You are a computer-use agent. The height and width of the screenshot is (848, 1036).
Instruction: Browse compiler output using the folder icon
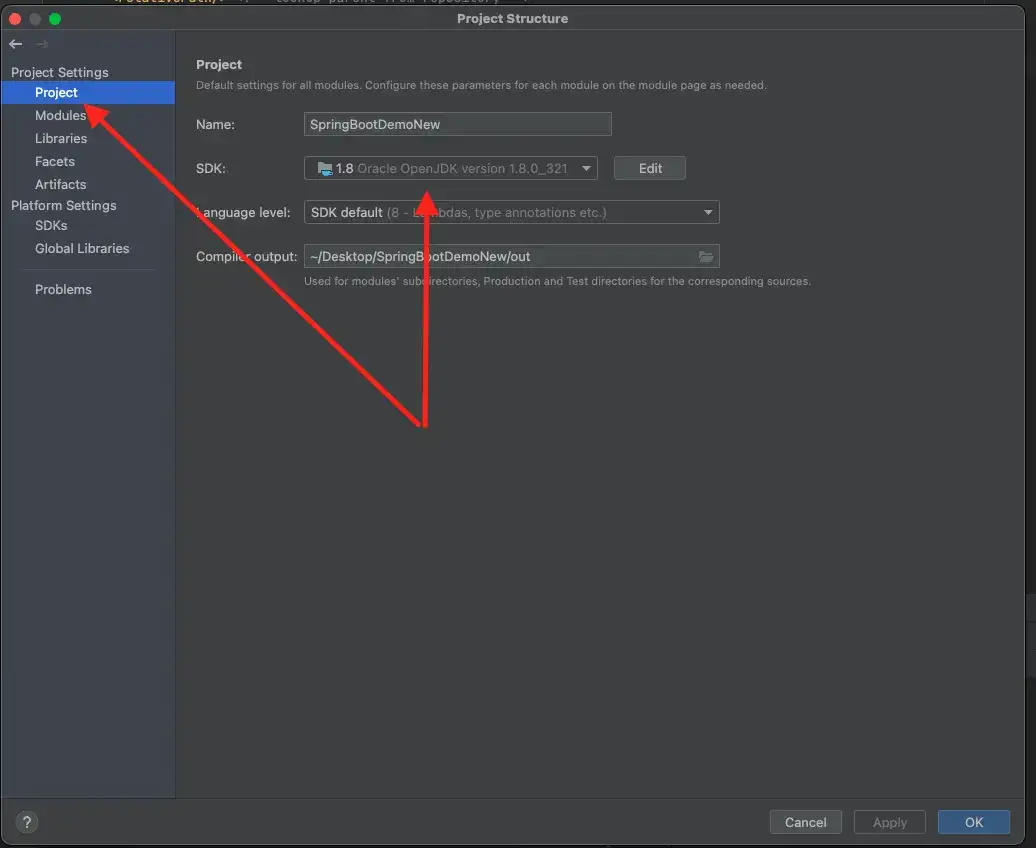pyautogui.click(x=706, y=257)
